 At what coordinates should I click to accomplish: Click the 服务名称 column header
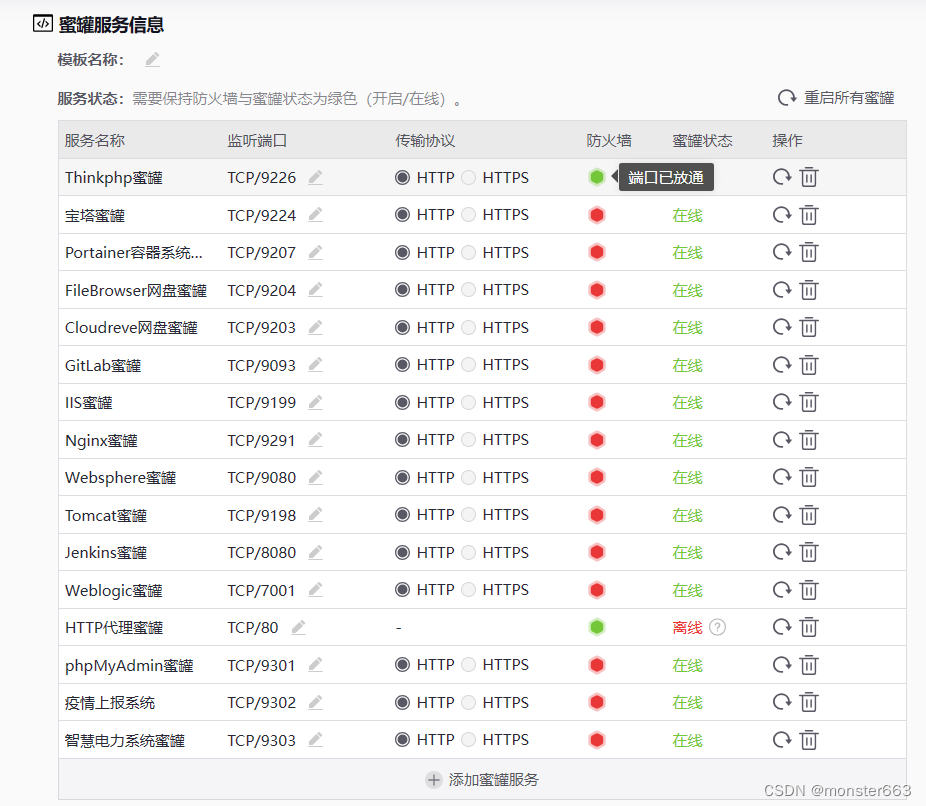[94, 141]
